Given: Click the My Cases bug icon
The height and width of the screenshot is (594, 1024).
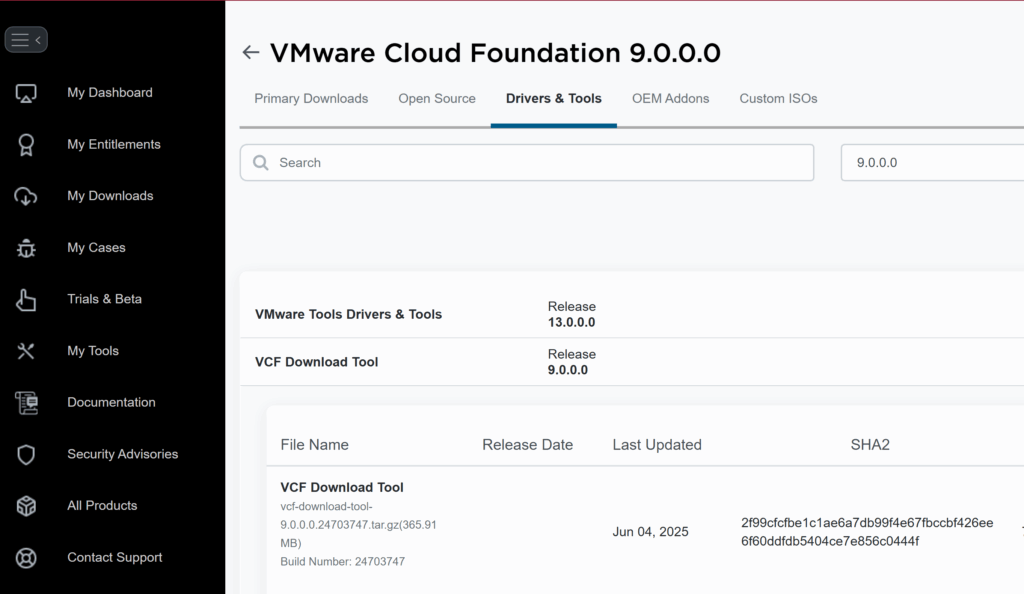Looking at the screenshot, I should point(26,248).
